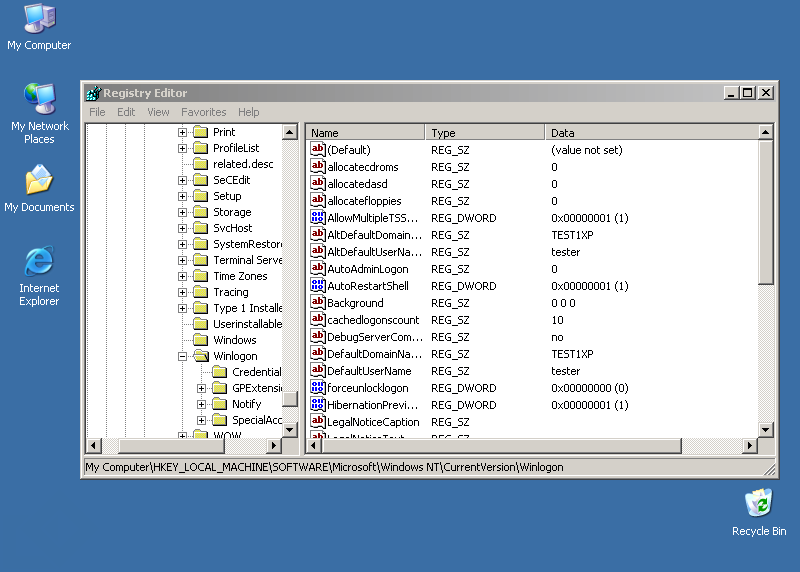Click the values pane scroll-right arrow

749,445
